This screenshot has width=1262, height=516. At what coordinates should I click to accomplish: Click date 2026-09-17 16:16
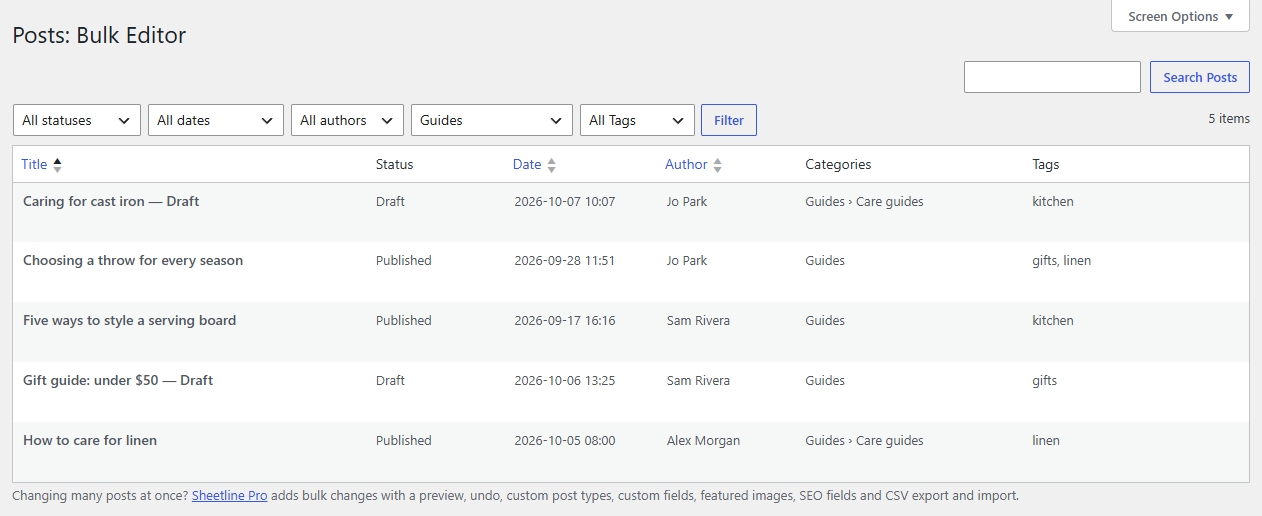click(565, 320)
